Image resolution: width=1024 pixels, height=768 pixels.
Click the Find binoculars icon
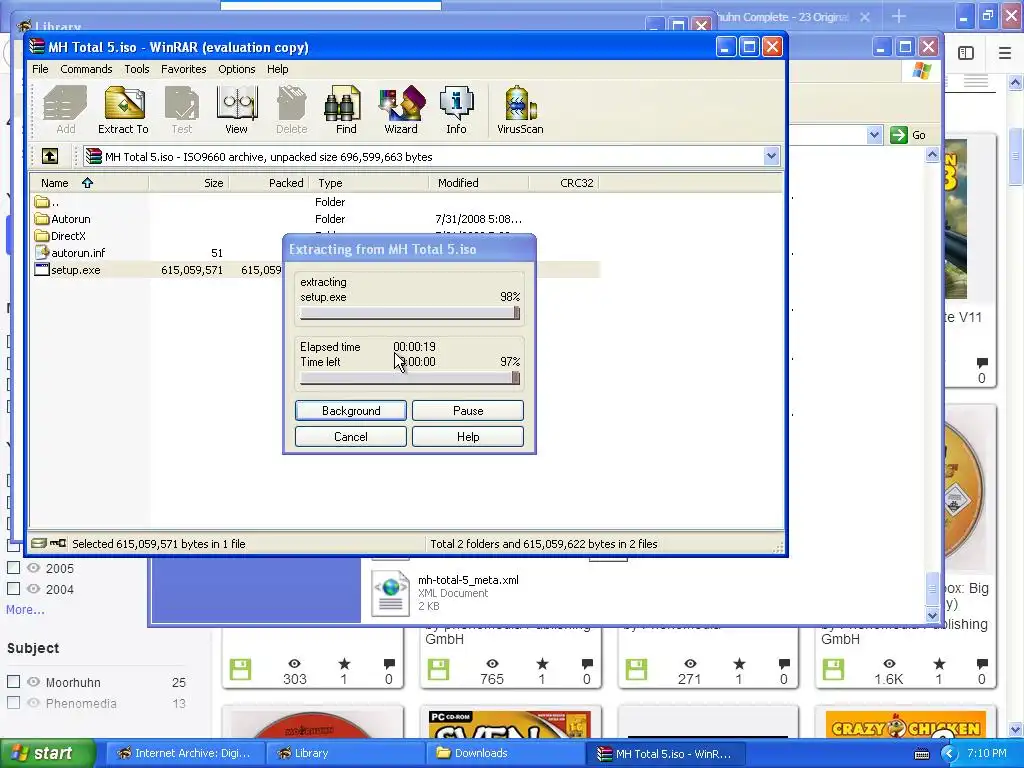(x=345, y=103)
